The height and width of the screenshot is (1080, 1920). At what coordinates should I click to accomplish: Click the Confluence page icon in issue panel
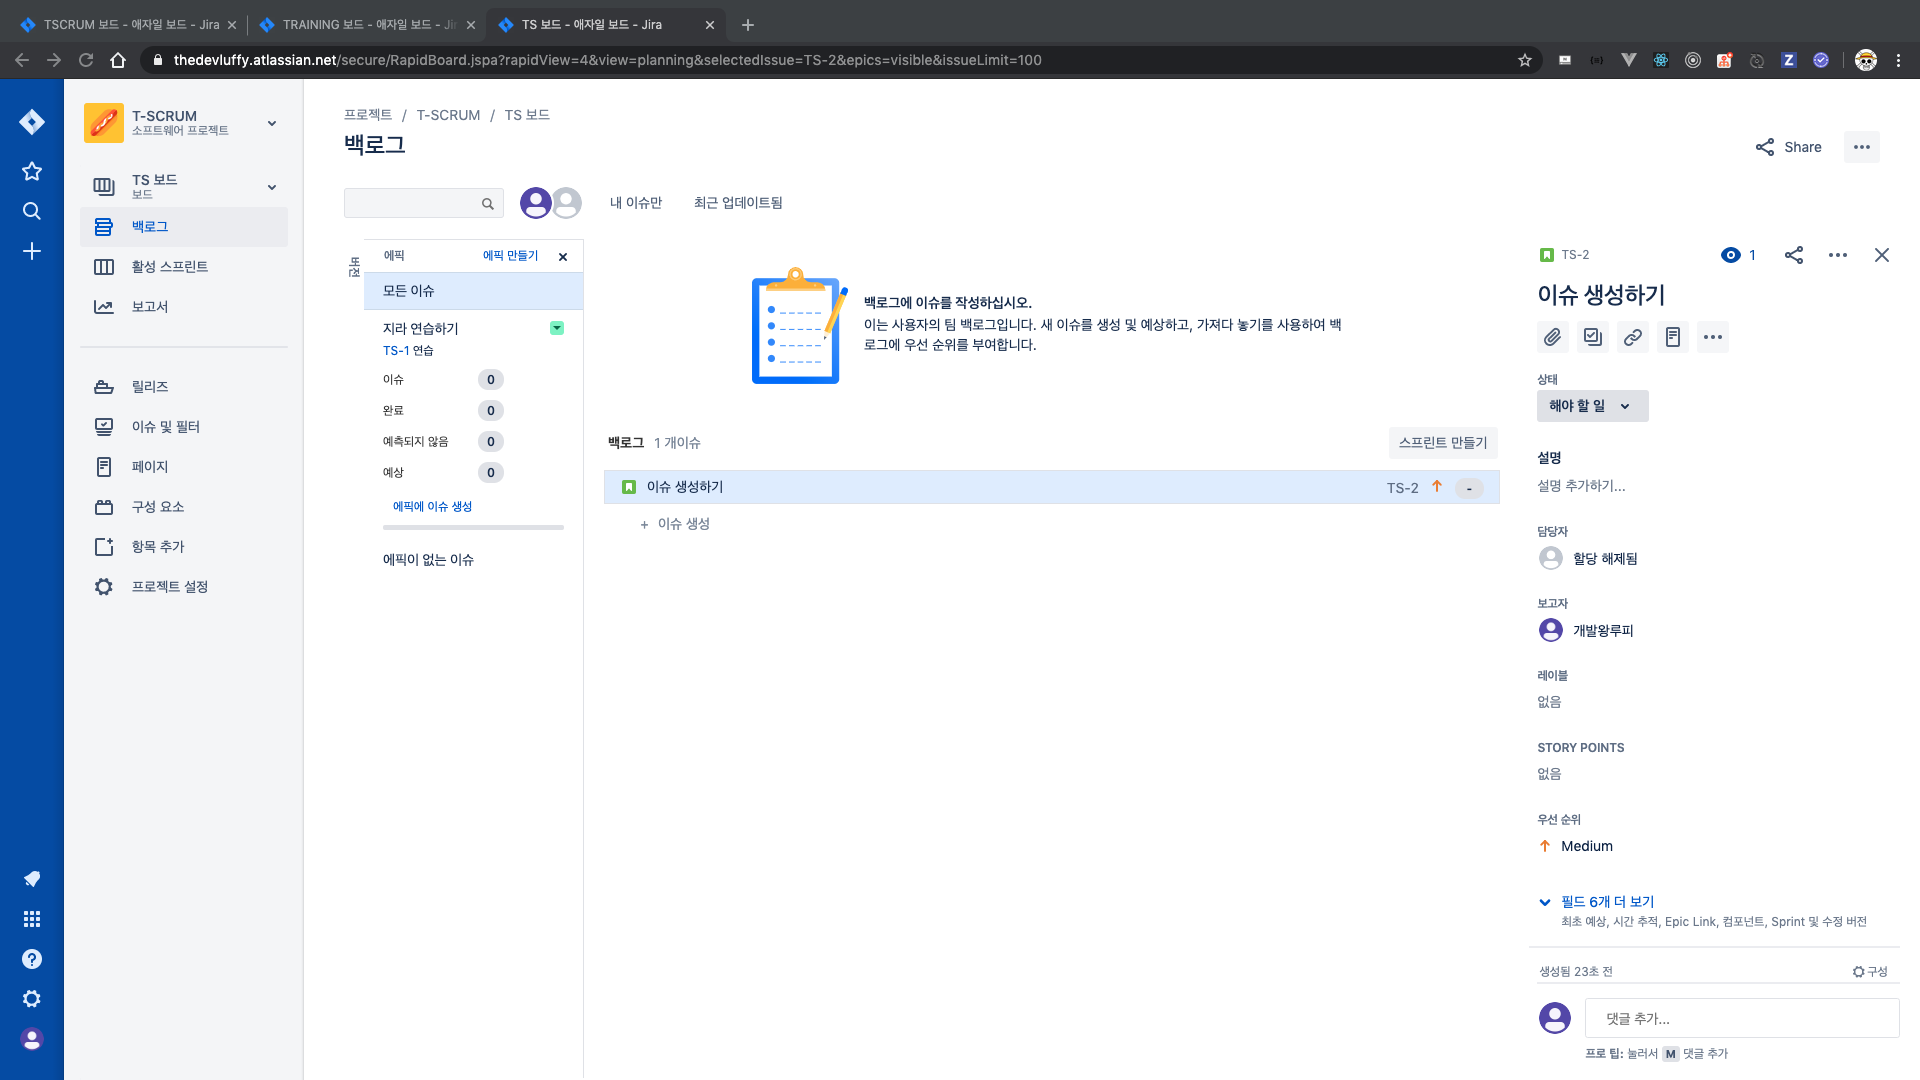tap(1672, 337)
